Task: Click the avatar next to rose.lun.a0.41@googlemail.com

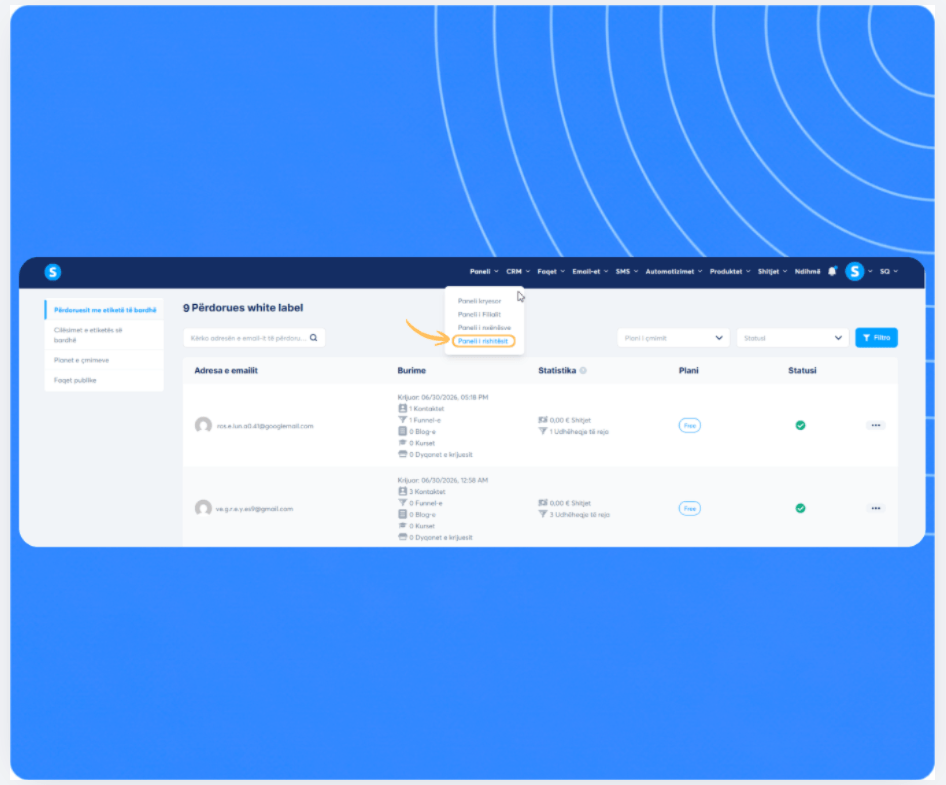Action: click(203, 425)
